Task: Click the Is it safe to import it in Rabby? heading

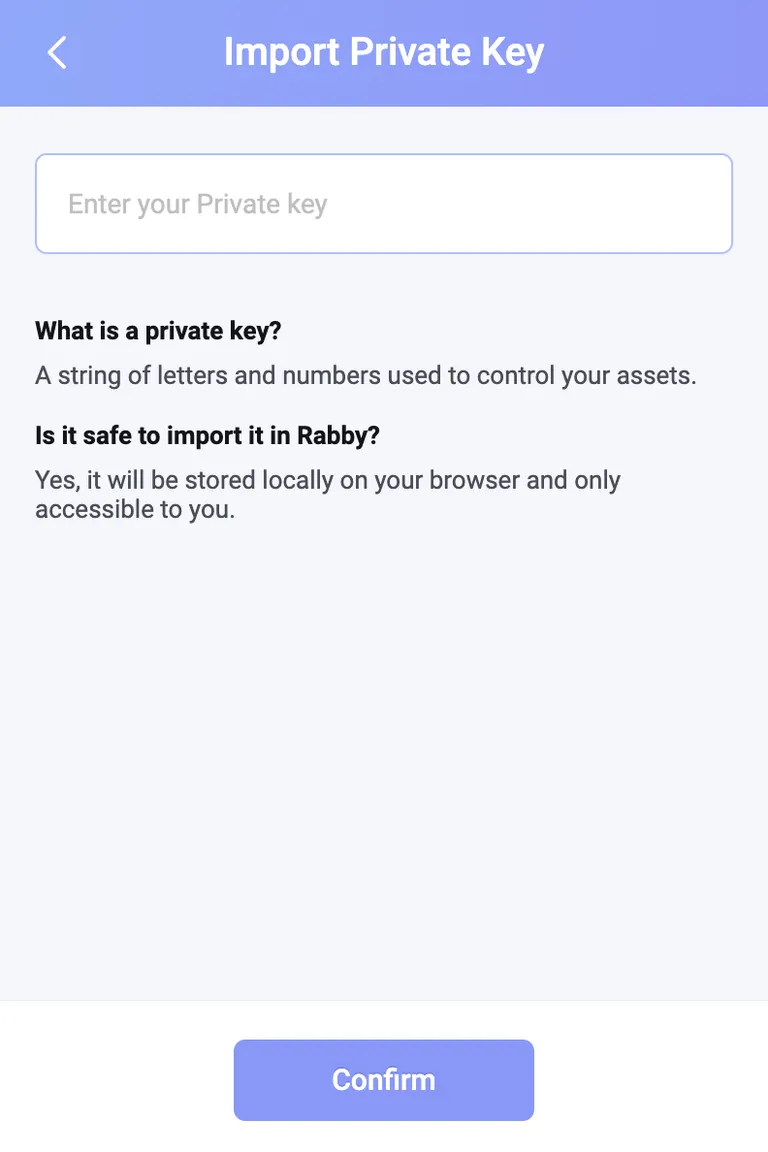Action: tap(207, 436)
